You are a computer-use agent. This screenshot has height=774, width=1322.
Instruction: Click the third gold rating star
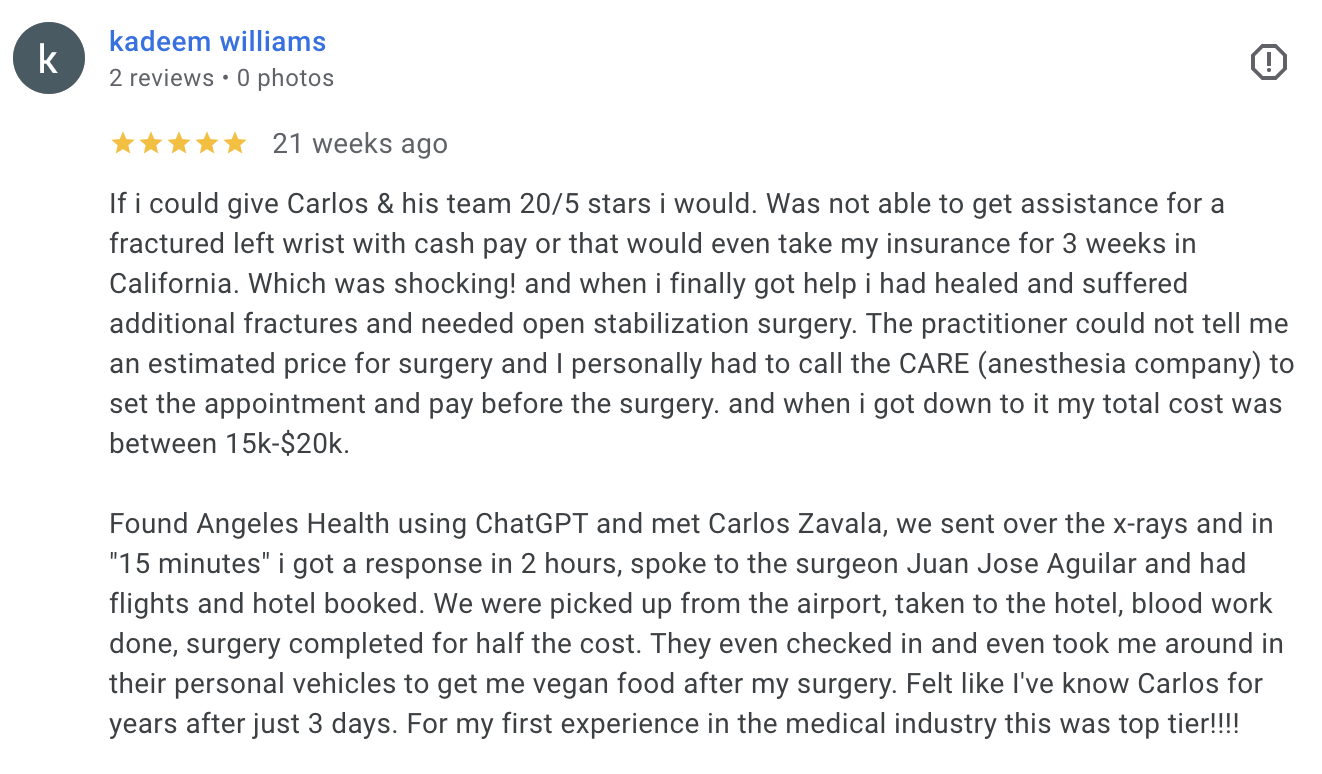pyautogui.click(x=179, y=144)
